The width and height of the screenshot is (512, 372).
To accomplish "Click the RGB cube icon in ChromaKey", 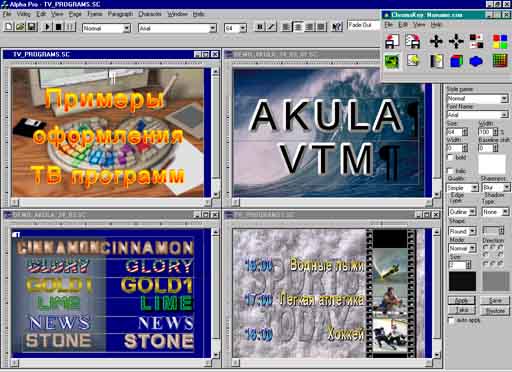I will coord(456,61).
